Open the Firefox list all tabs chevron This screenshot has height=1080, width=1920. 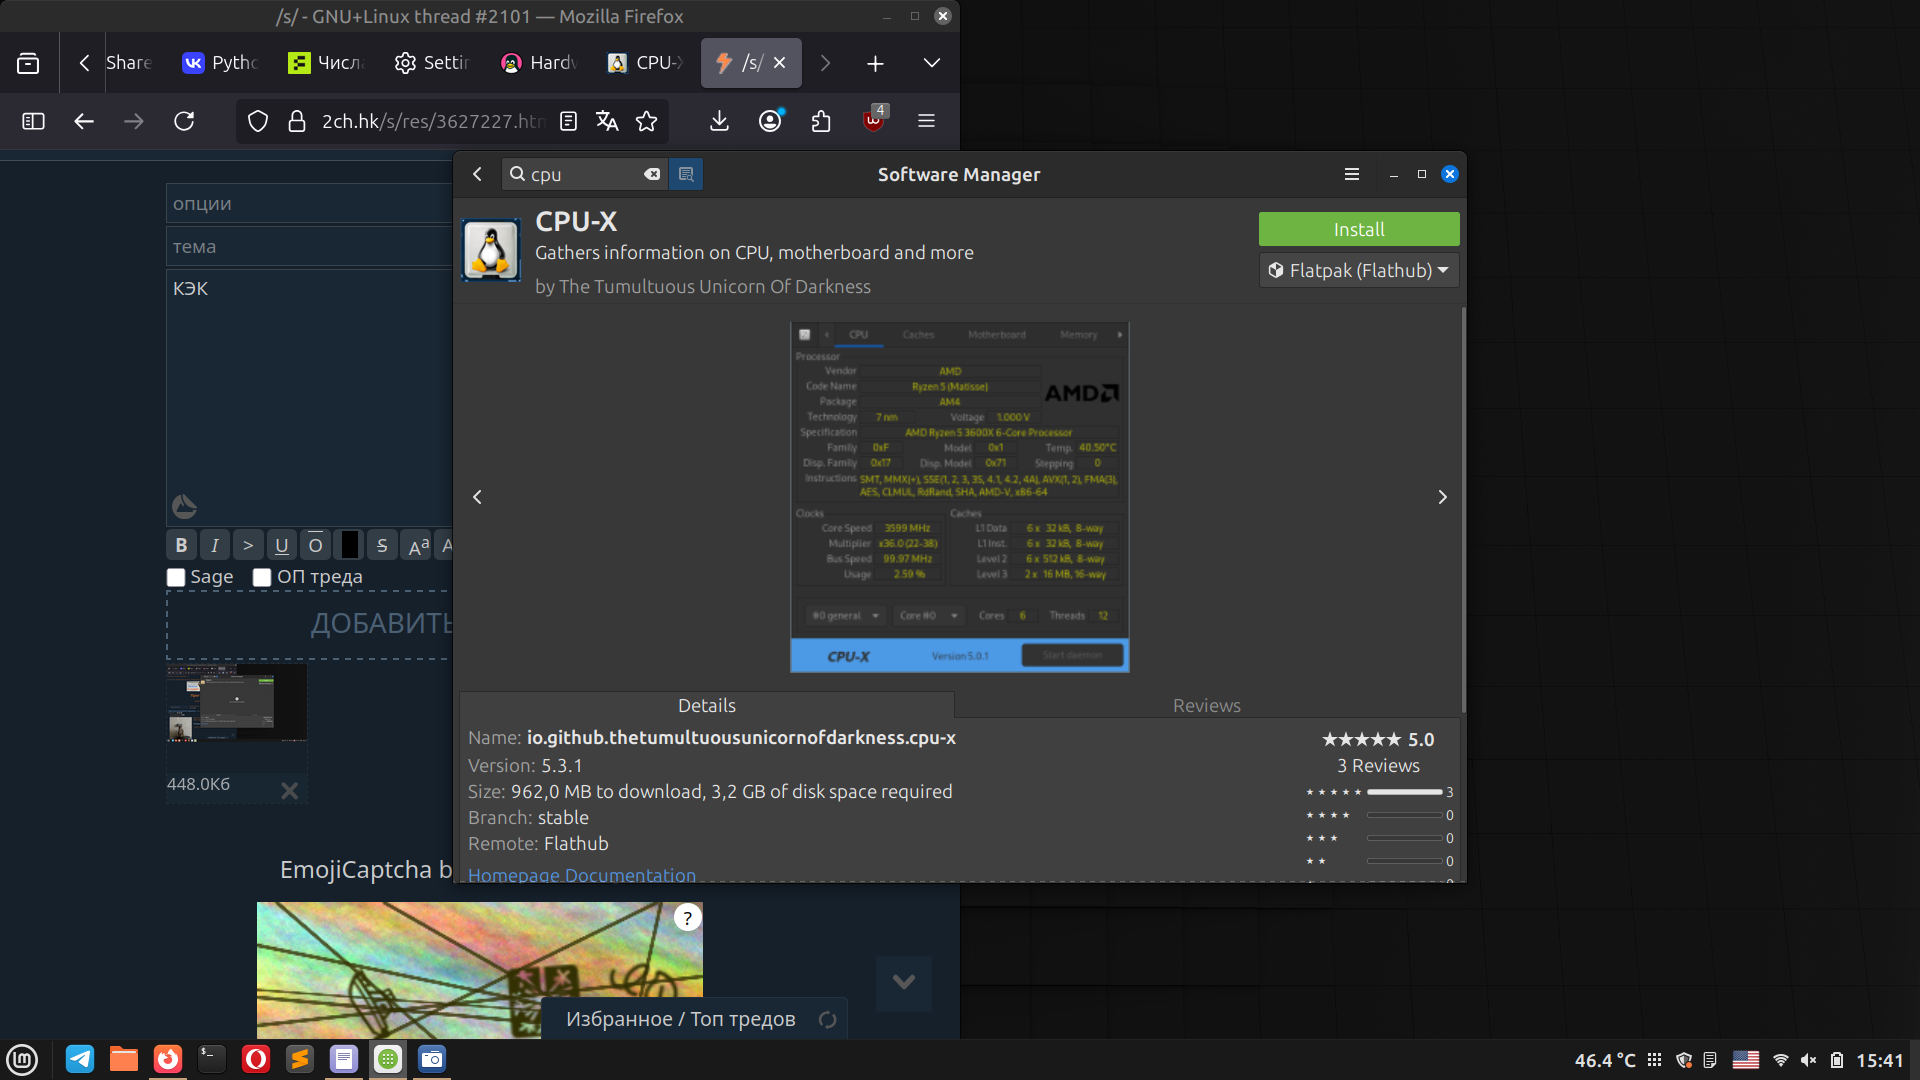pos(931,63)
